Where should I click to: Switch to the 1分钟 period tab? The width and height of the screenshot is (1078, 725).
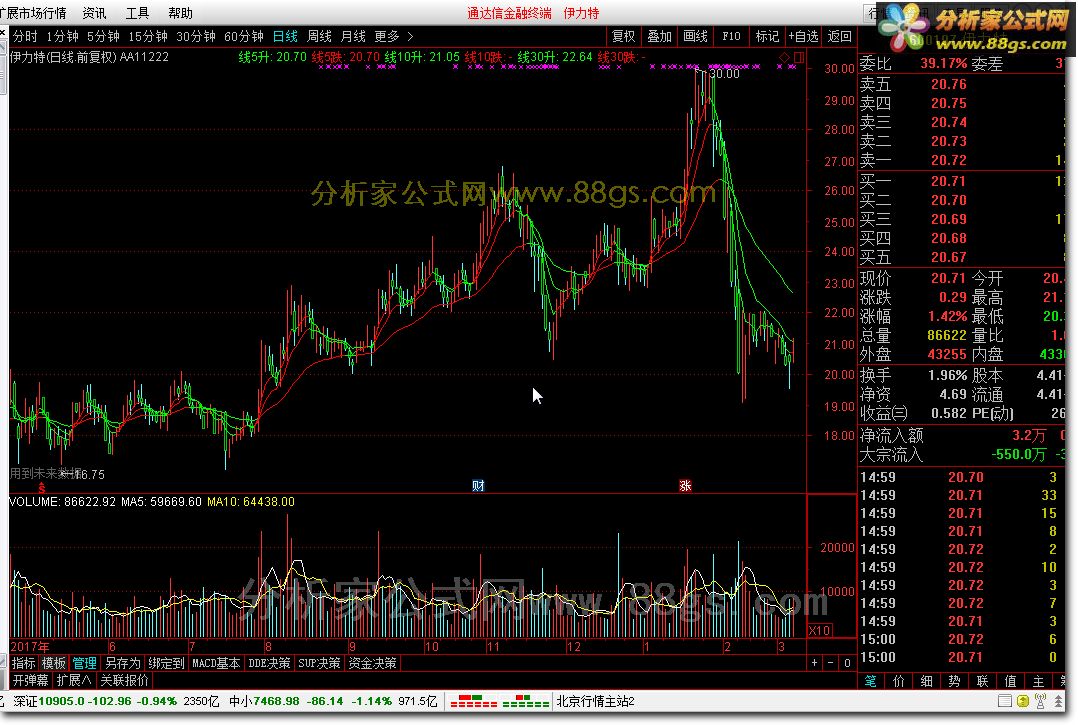(62, 36)
